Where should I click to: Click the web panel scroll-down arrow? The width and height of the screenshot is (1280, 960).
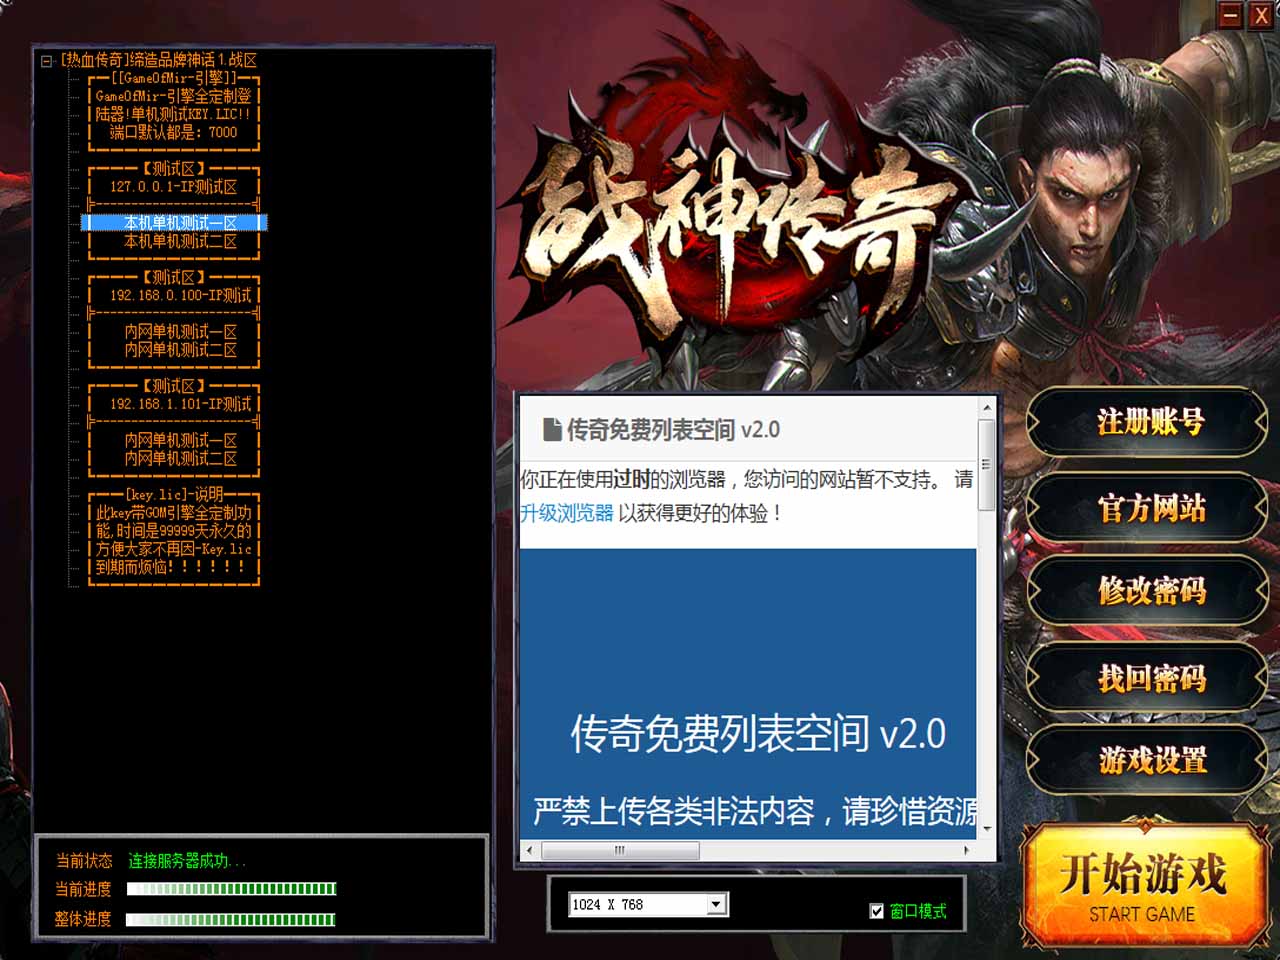pyautogui.click(x=987, y=828)
